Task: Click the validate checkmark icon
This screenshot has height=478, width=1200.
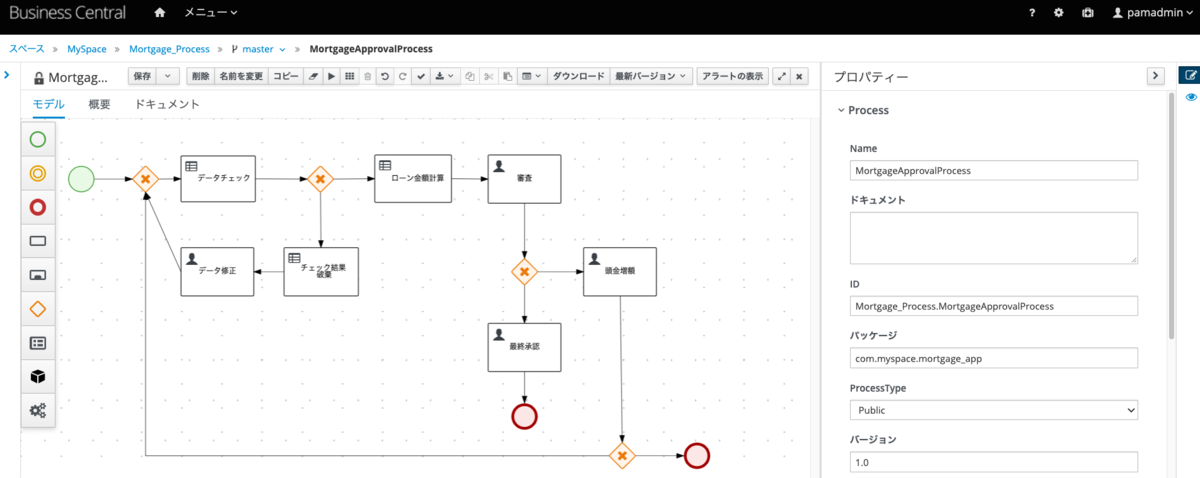Action: click(x=420, y=76)
